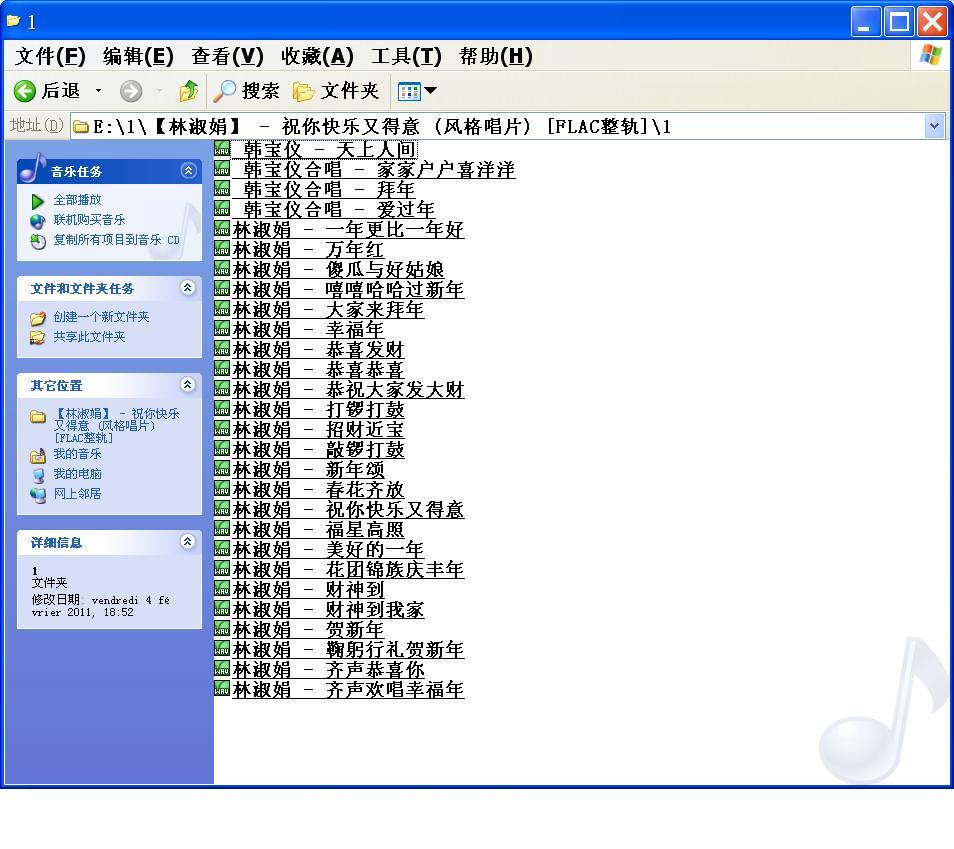Maximize the folder window
954x849 pixels.
point(899,22)
